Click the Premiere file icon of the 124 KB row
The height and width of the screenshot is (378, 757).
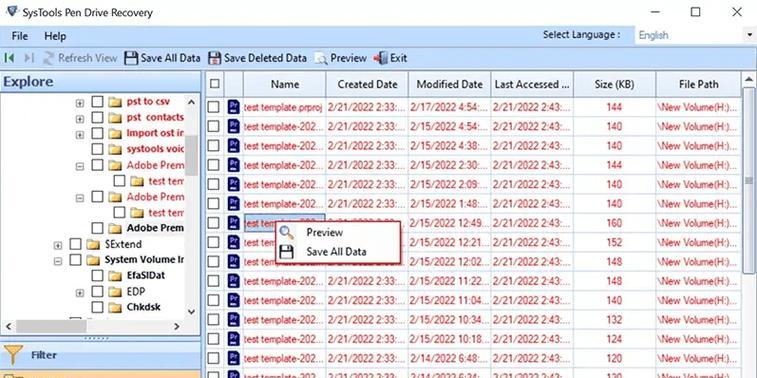pyautogui.click(x=234, y=339)
